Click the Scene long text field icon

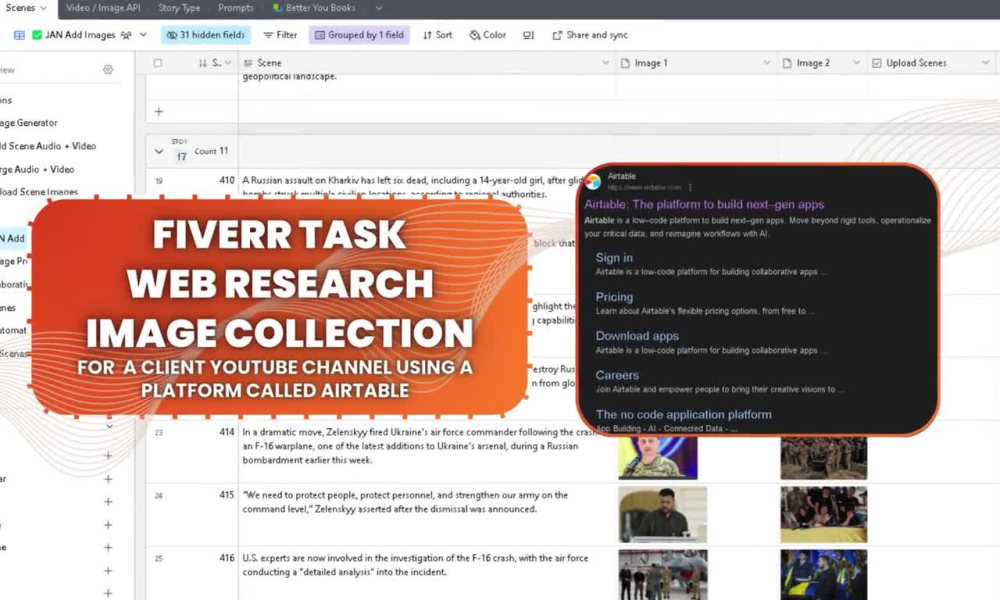tap(248, 63)
